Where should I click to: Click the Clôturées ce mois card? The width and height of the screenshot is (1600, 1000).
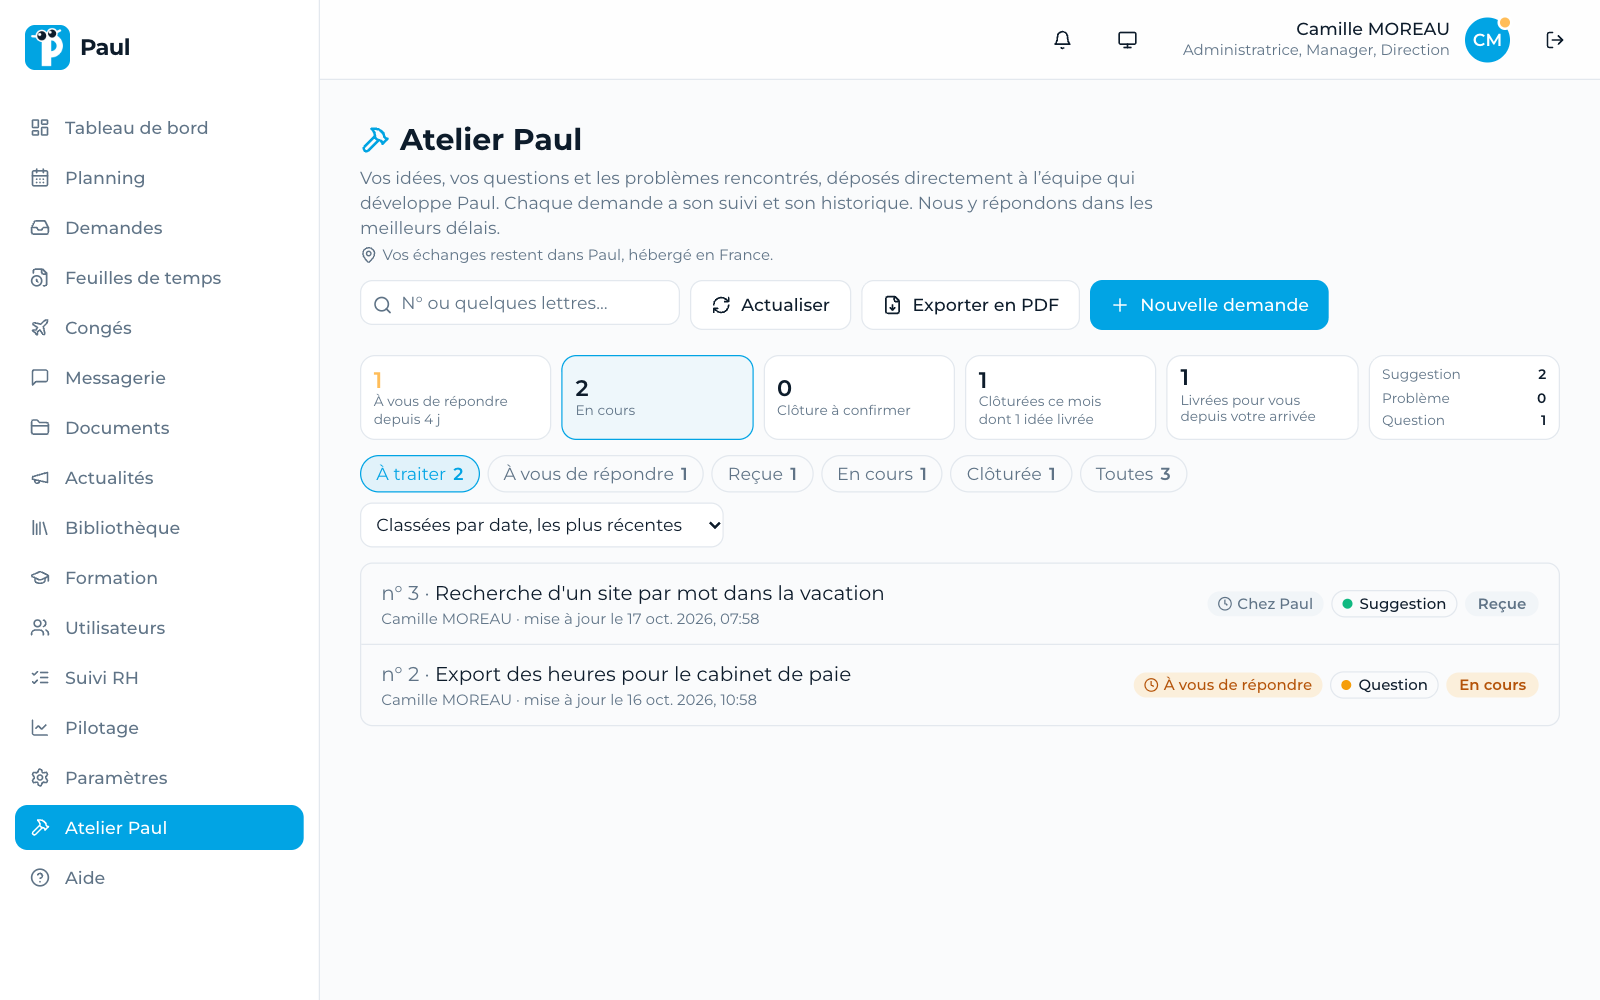[1060, 397]
